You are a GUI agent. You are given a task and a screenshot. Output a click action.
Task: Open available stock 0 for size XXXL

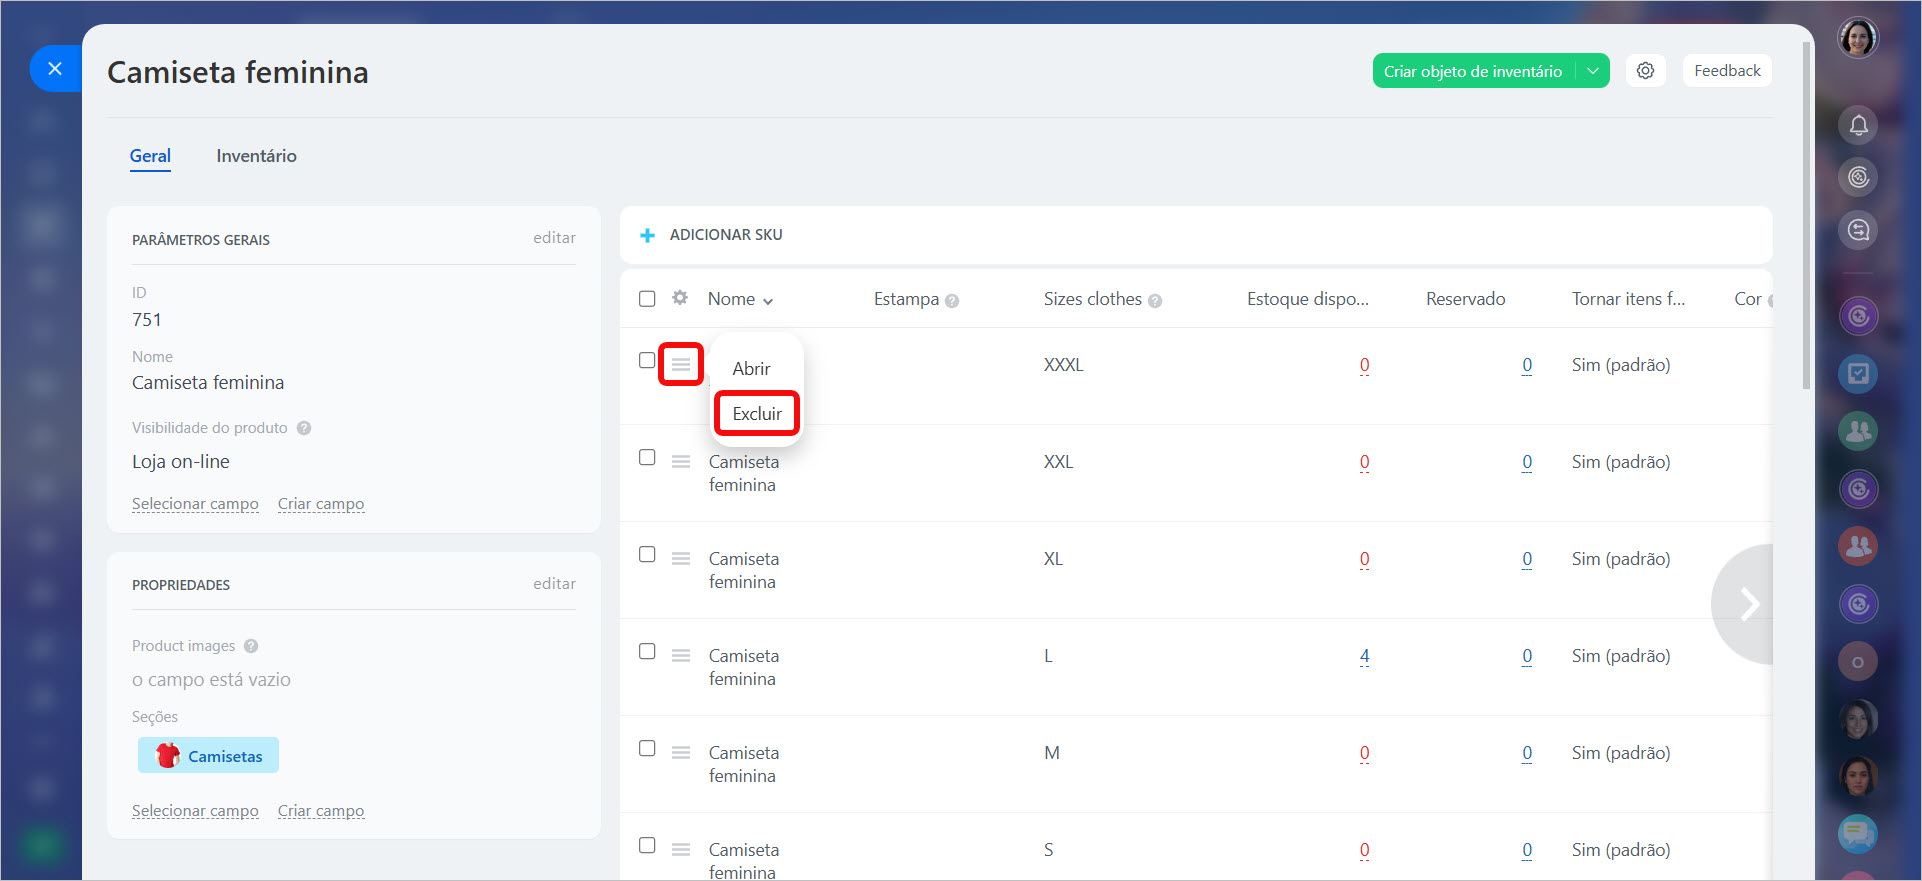click(1364, 365)
